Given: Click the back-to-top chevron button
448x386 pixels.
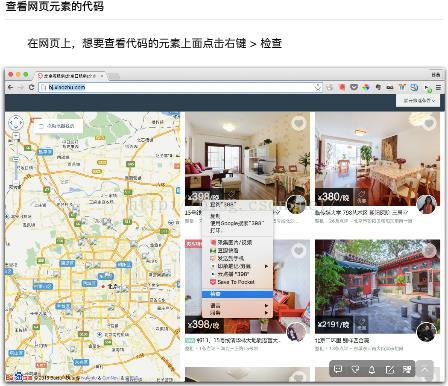Looking at the screenshot, I should click(424, 369).
